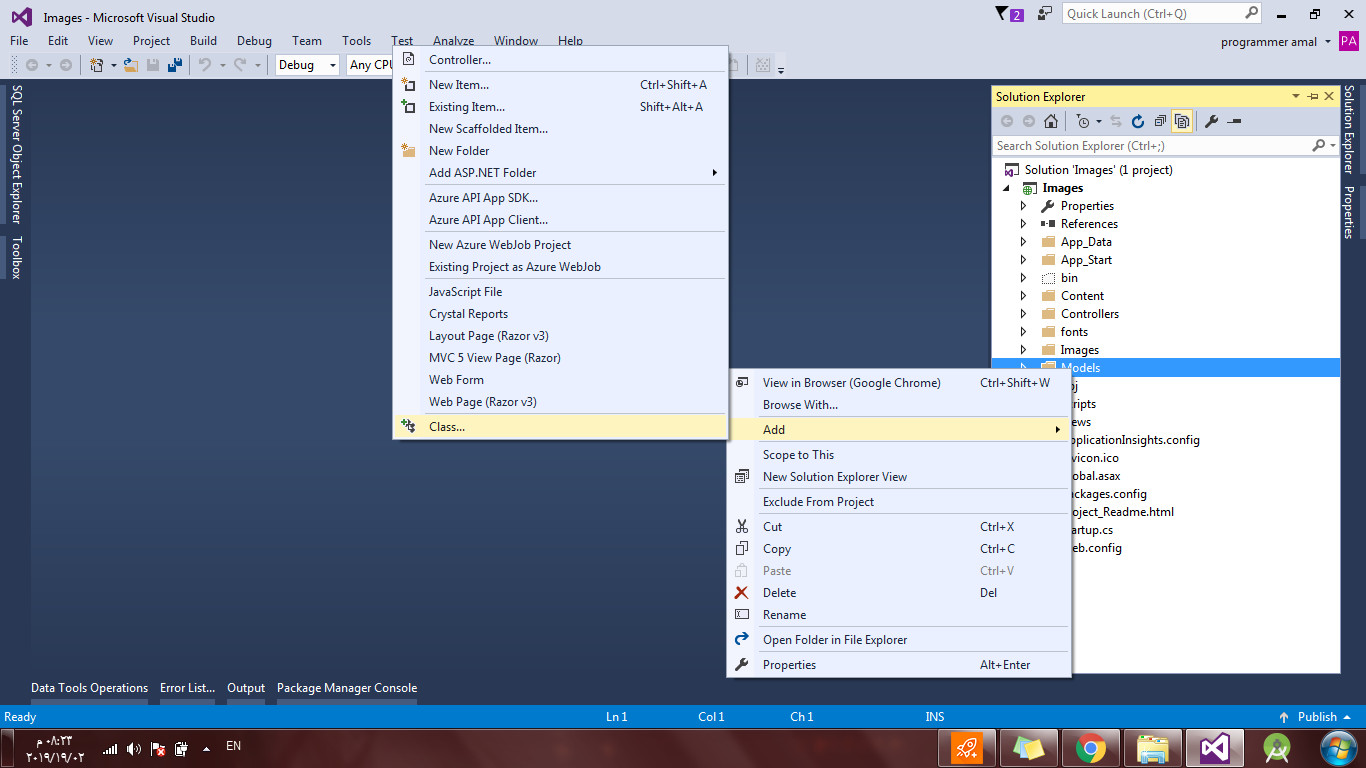
Task: Choose Delete in the context menu
Action: pos(898,593)
